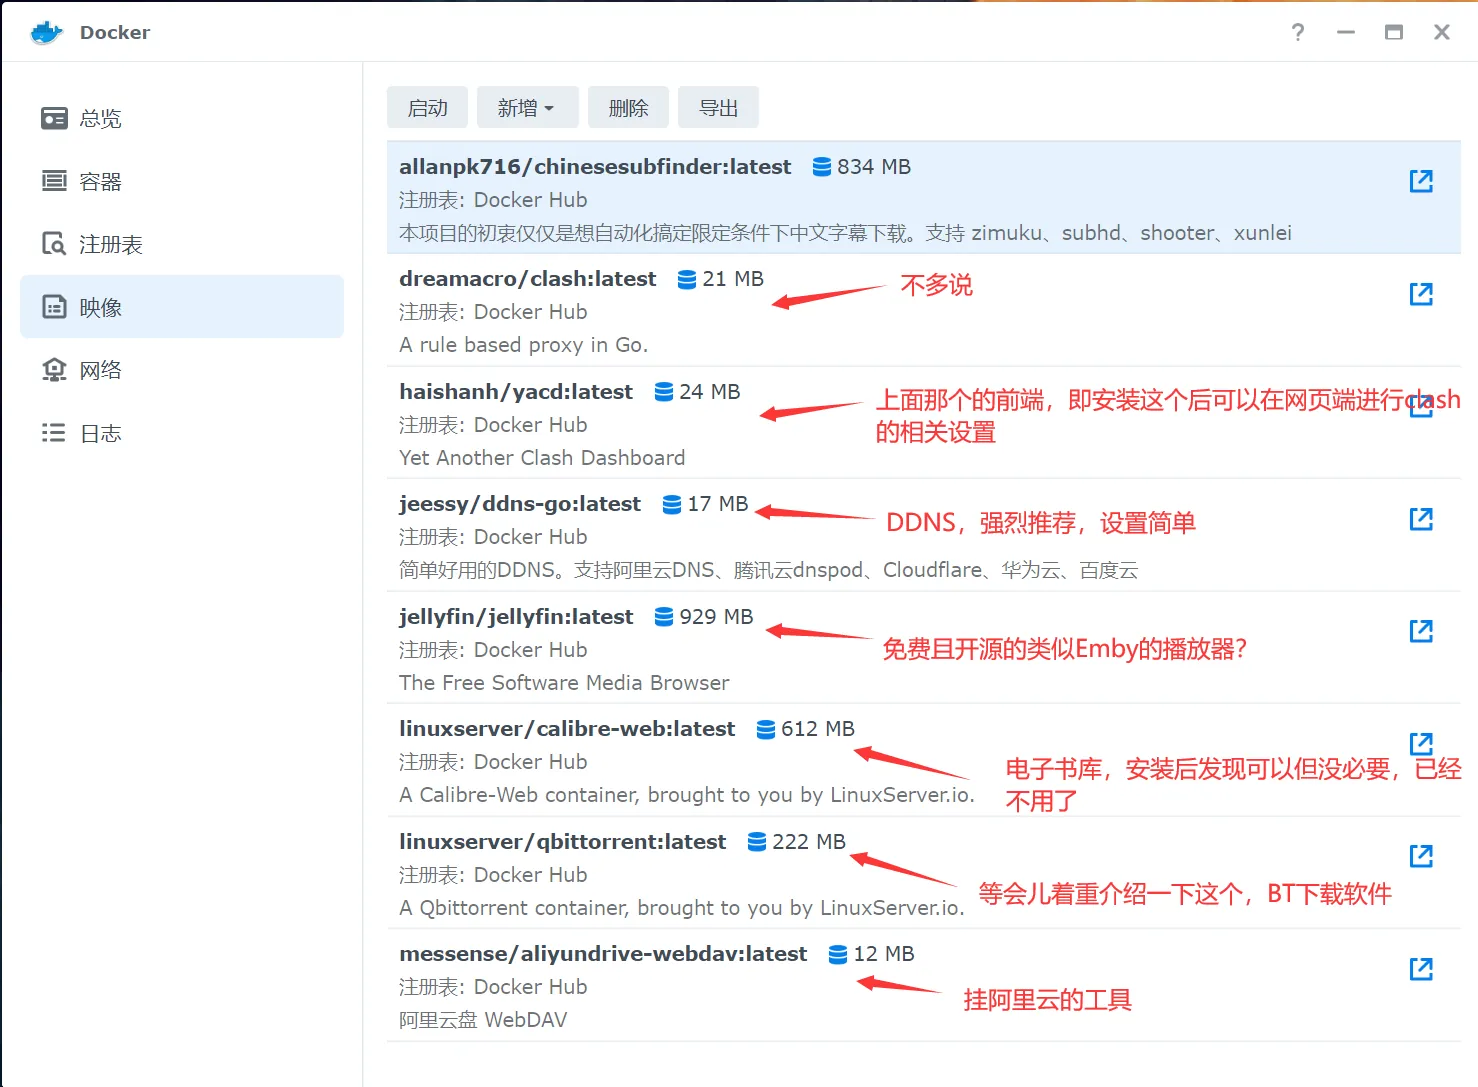1478x1087 pixels.
Task: Click the "A rule based proxy in Go." description
Action: point(524,345)
